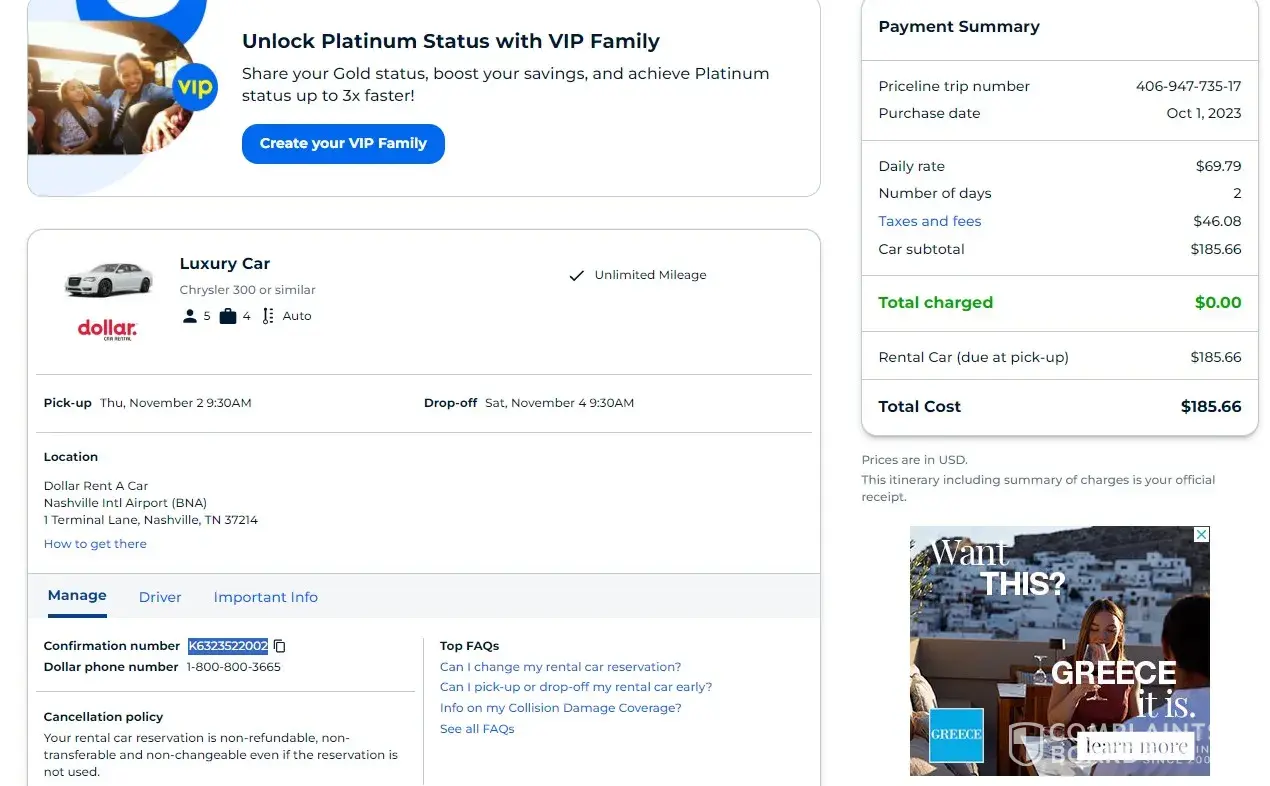Click the blue VIP badge icon
Screen dimensions: 1270x786
pos(195,87)
